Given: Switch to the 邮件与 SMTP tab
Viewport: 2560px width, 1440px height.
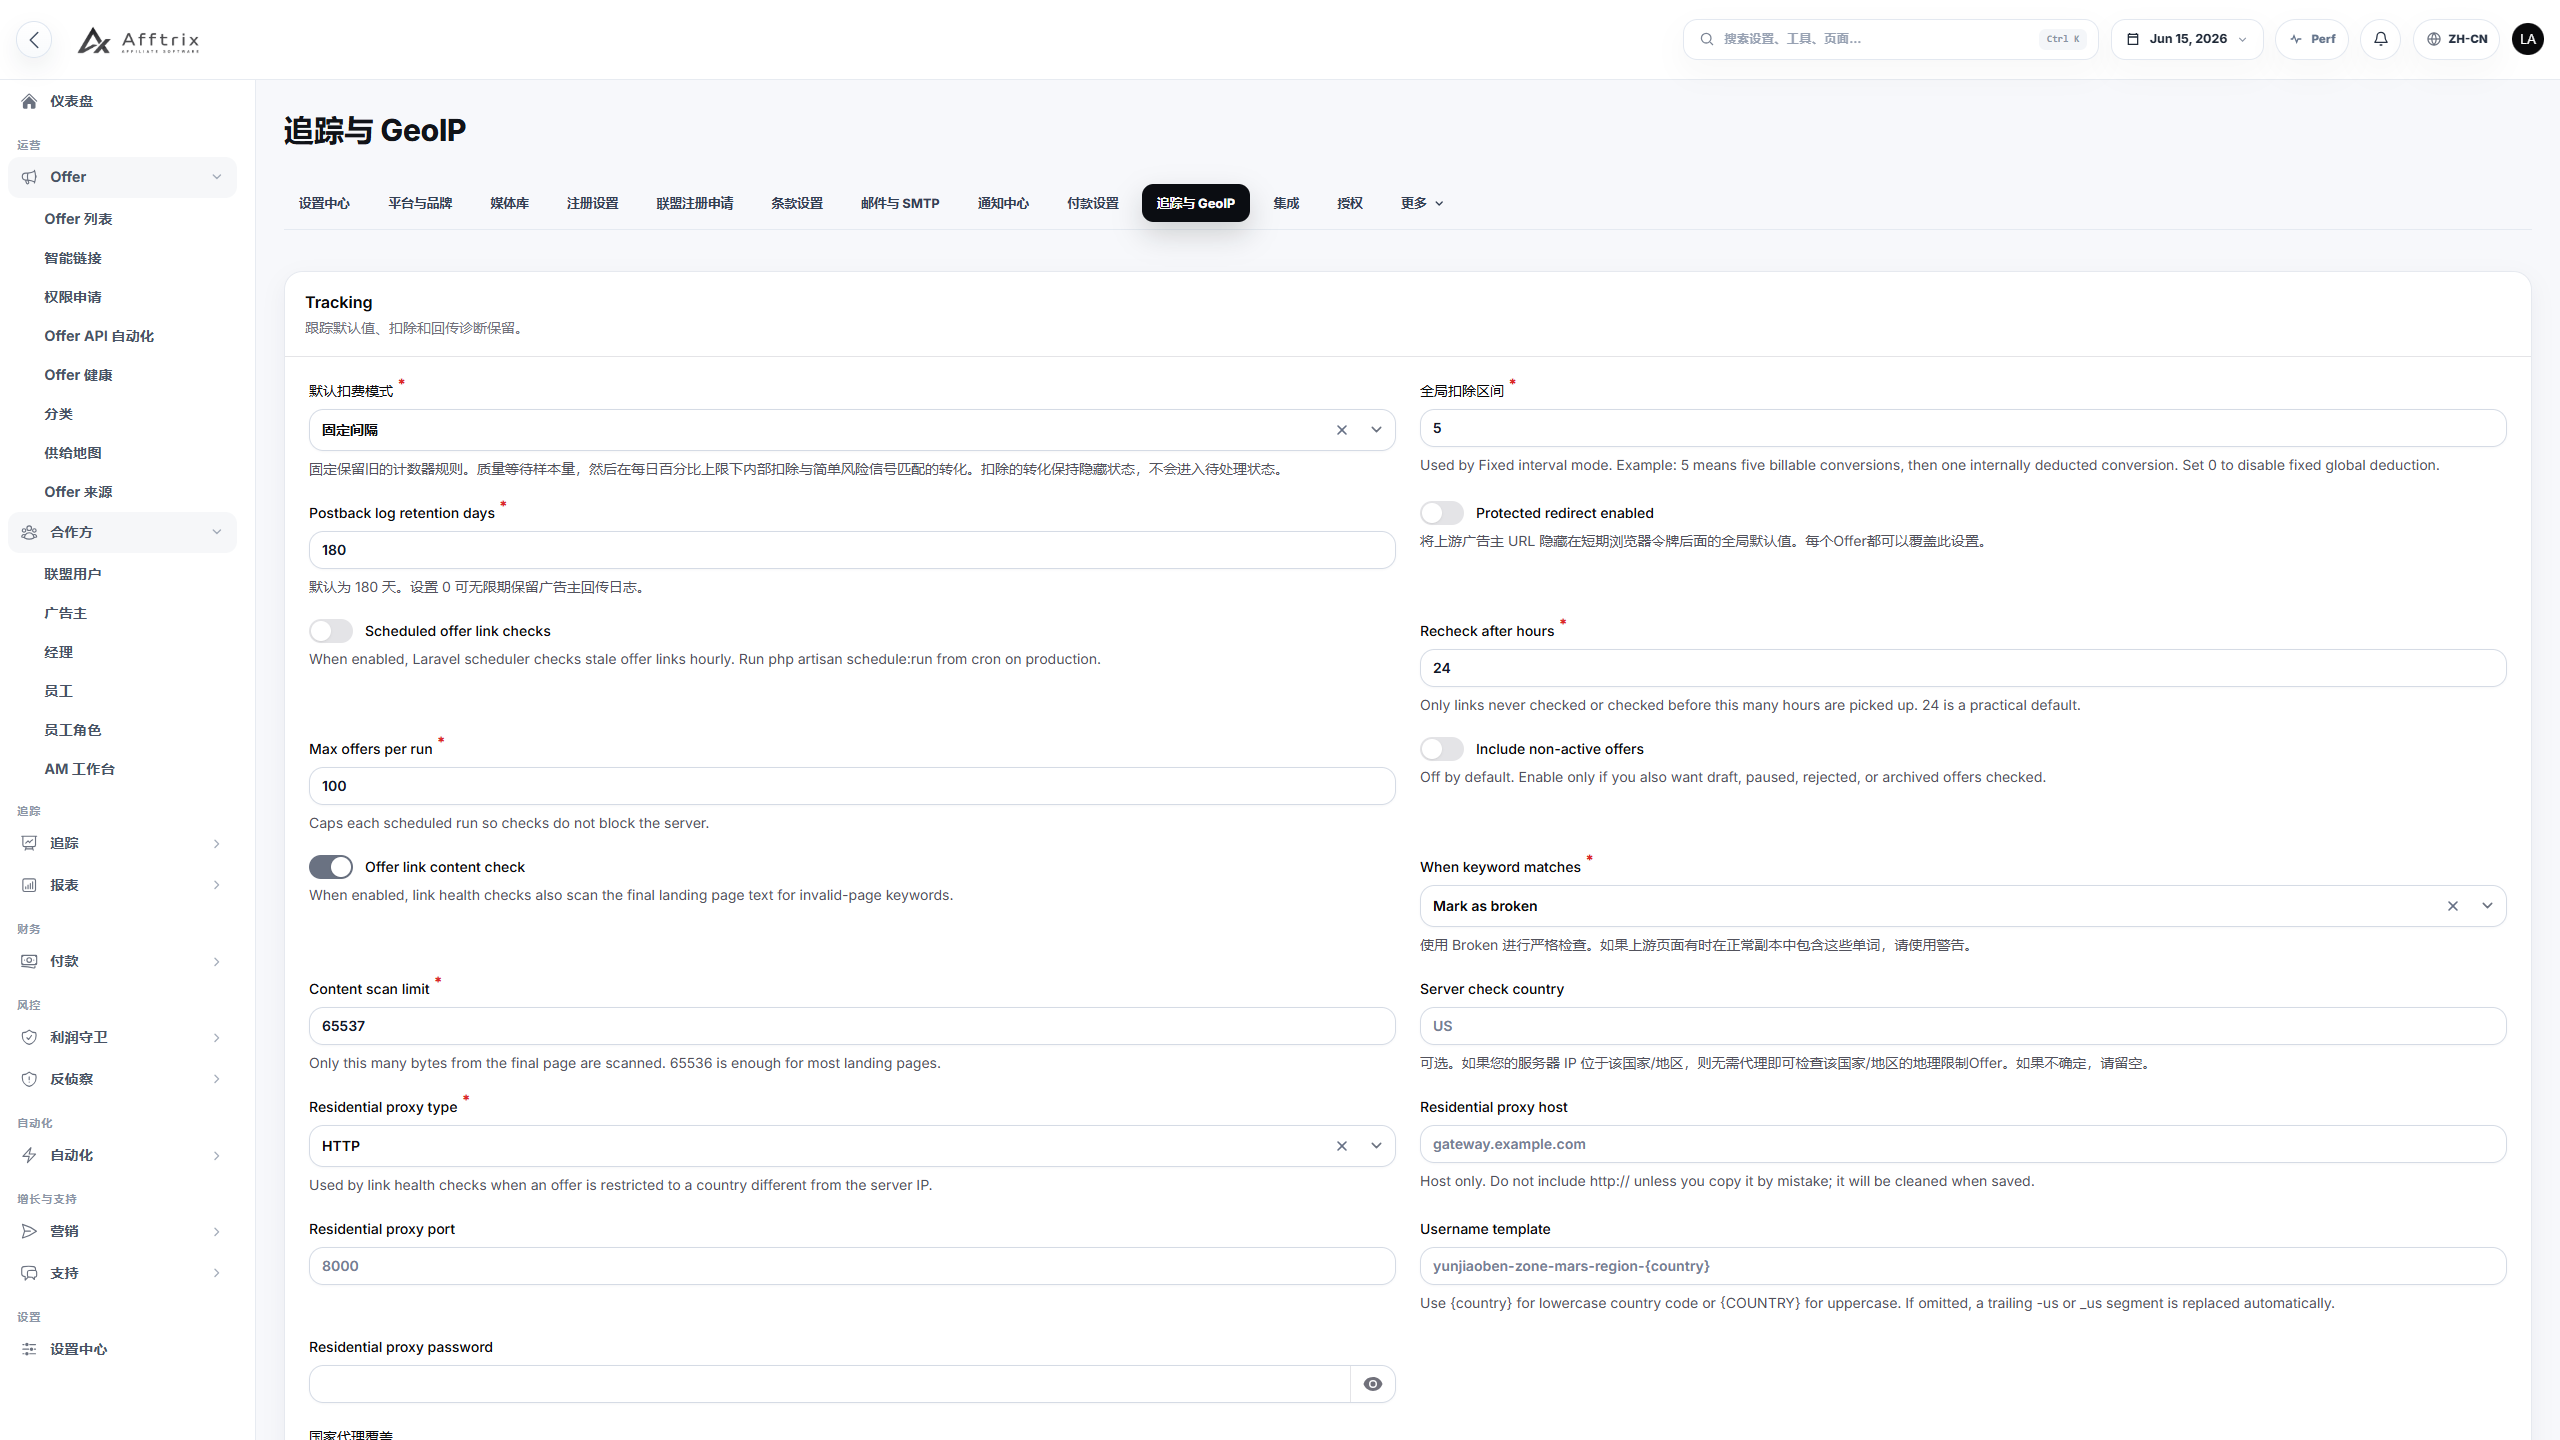Looking at the screenshot, I should (x=900, y=203).
